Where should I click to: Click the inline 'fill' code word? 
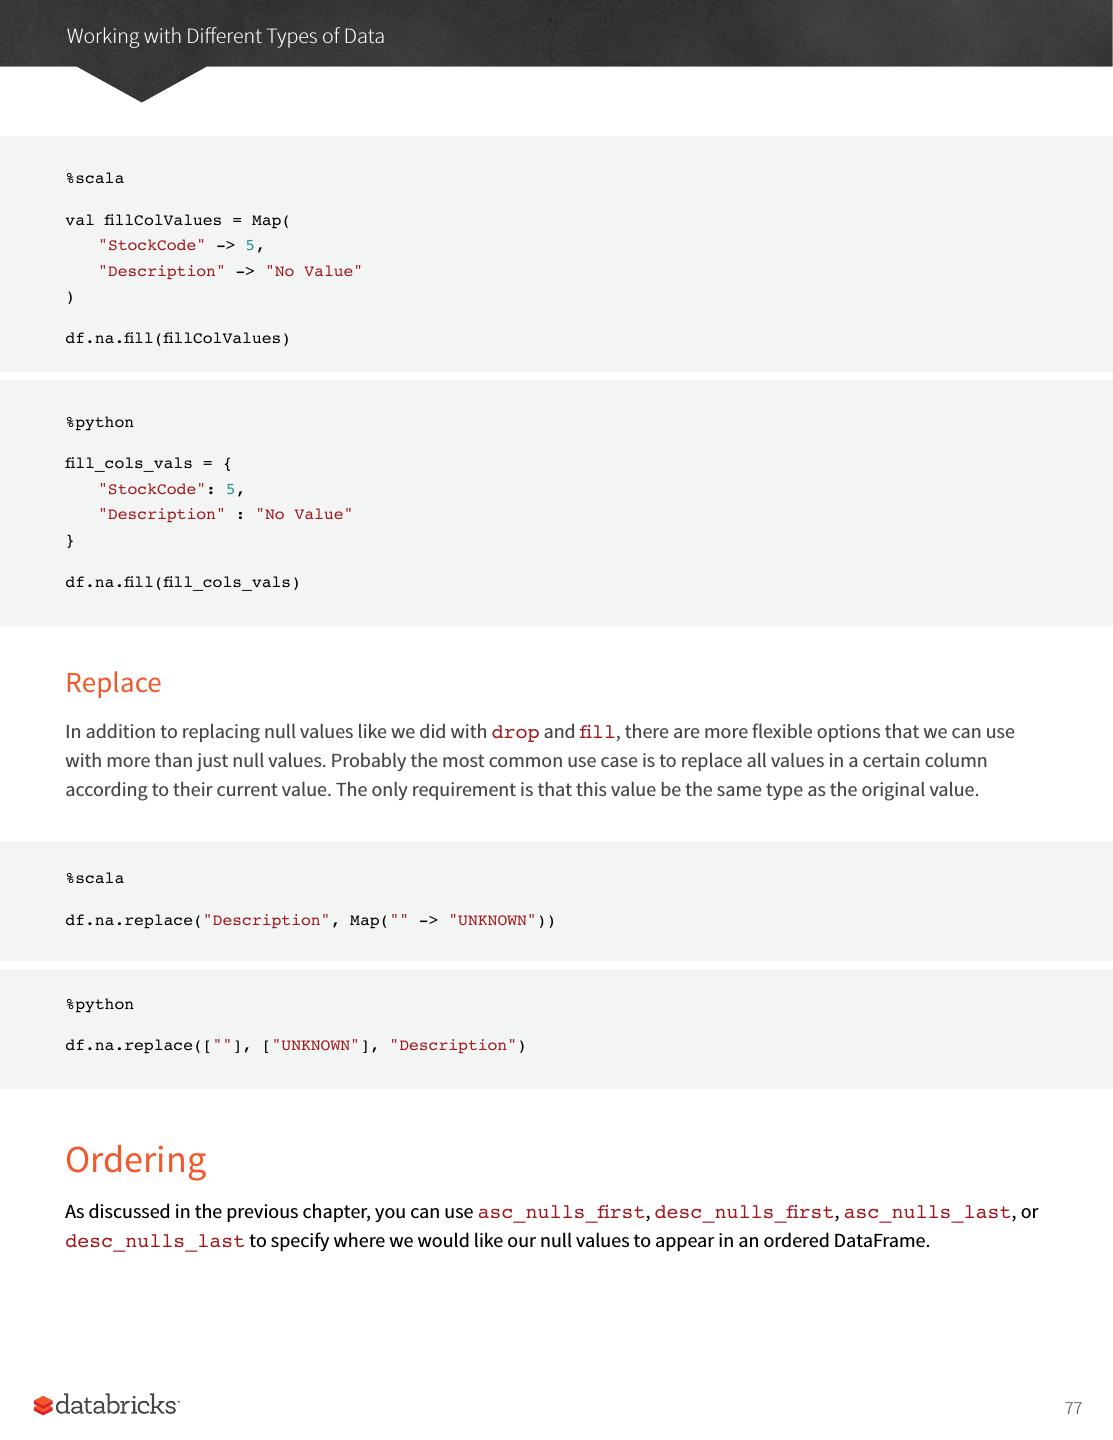pyautogui.click(x=597, y=732)
